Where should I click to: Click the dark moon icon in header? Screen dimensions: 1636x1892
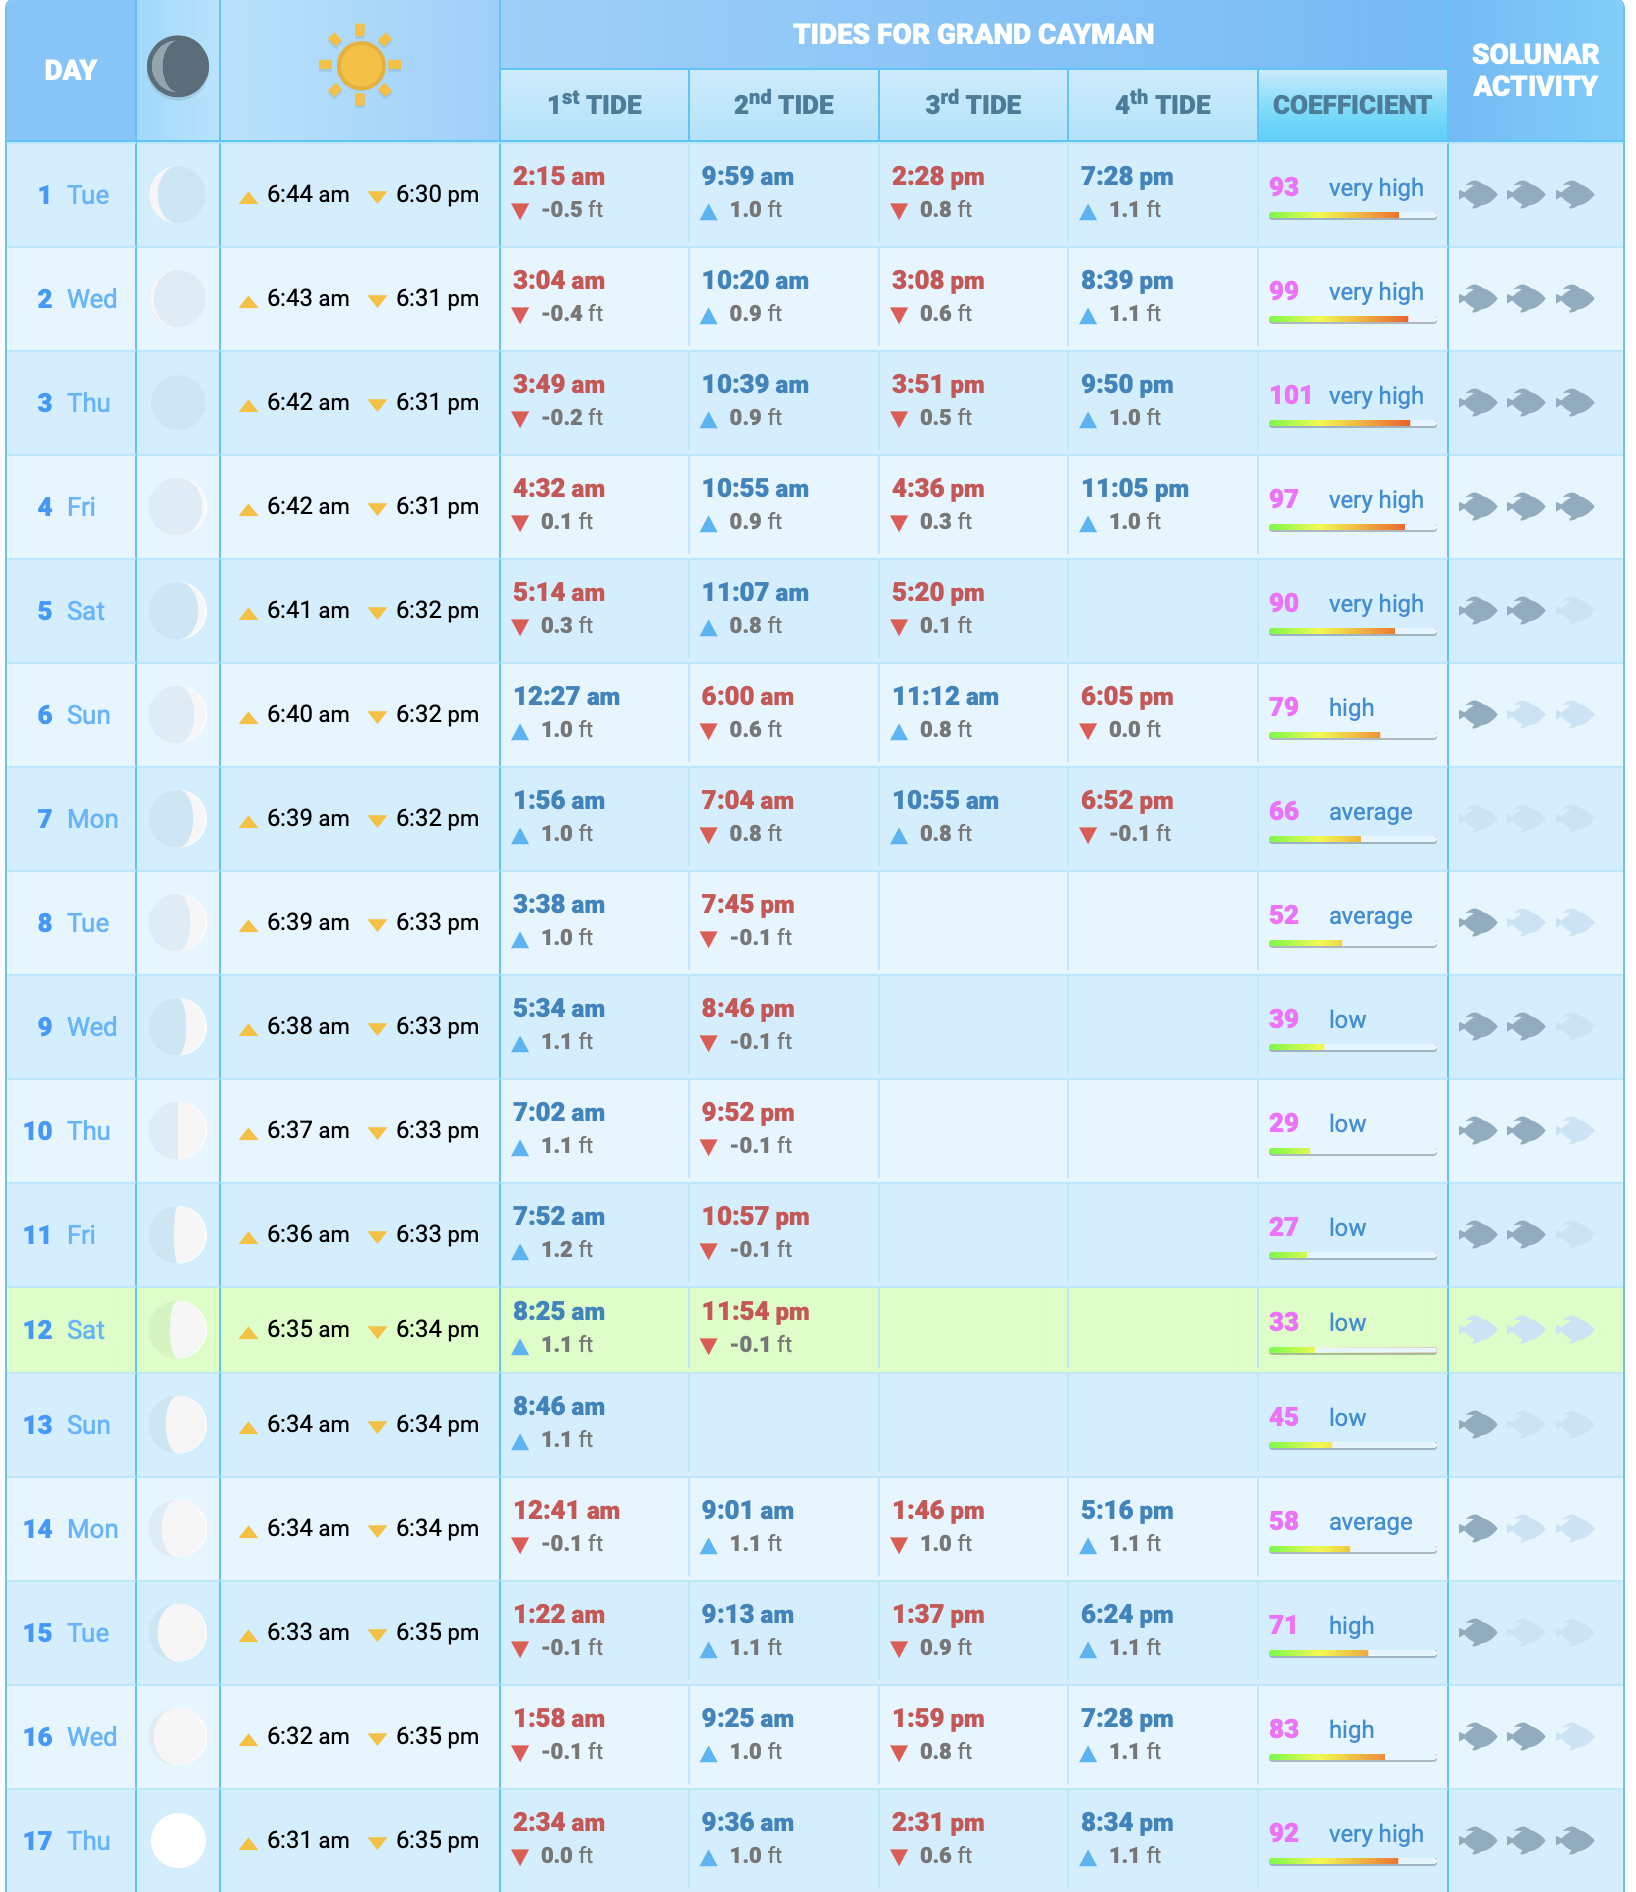(177, 68)
